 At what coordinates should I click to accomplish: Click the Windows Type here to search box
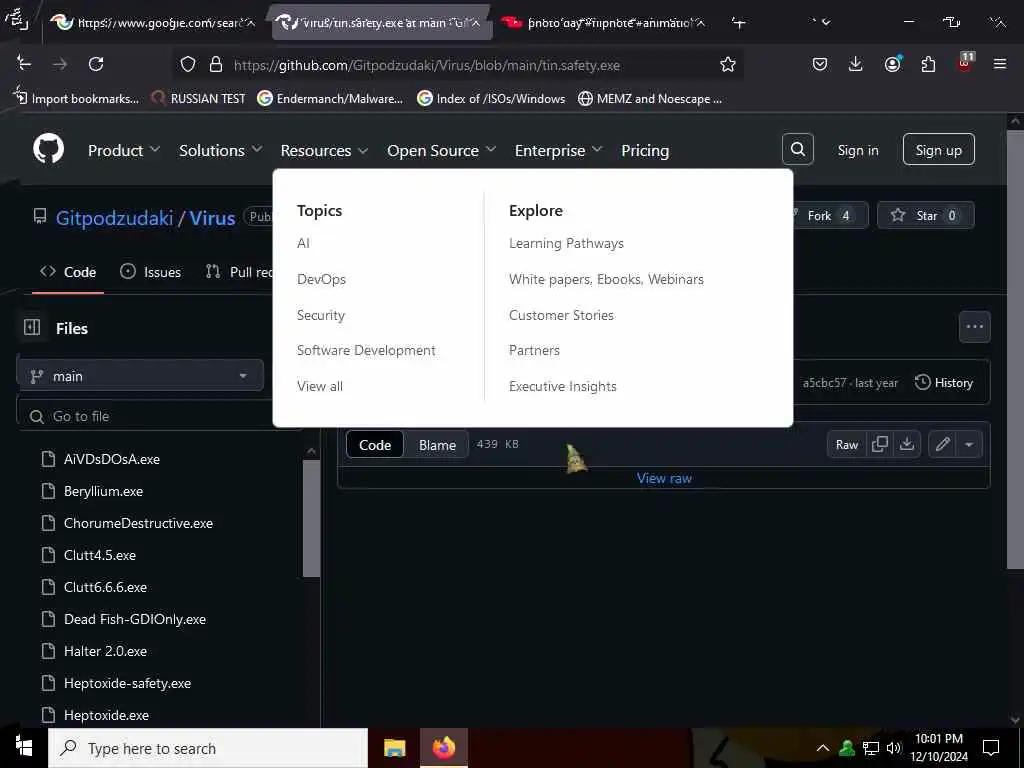click(208, 748)
